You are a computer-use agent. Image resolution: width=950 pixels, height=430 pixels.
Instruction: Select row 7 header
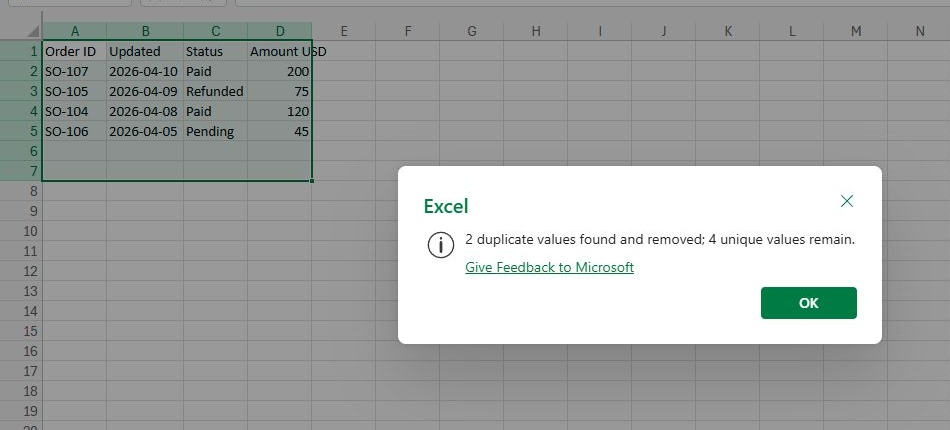coord(21,171)
